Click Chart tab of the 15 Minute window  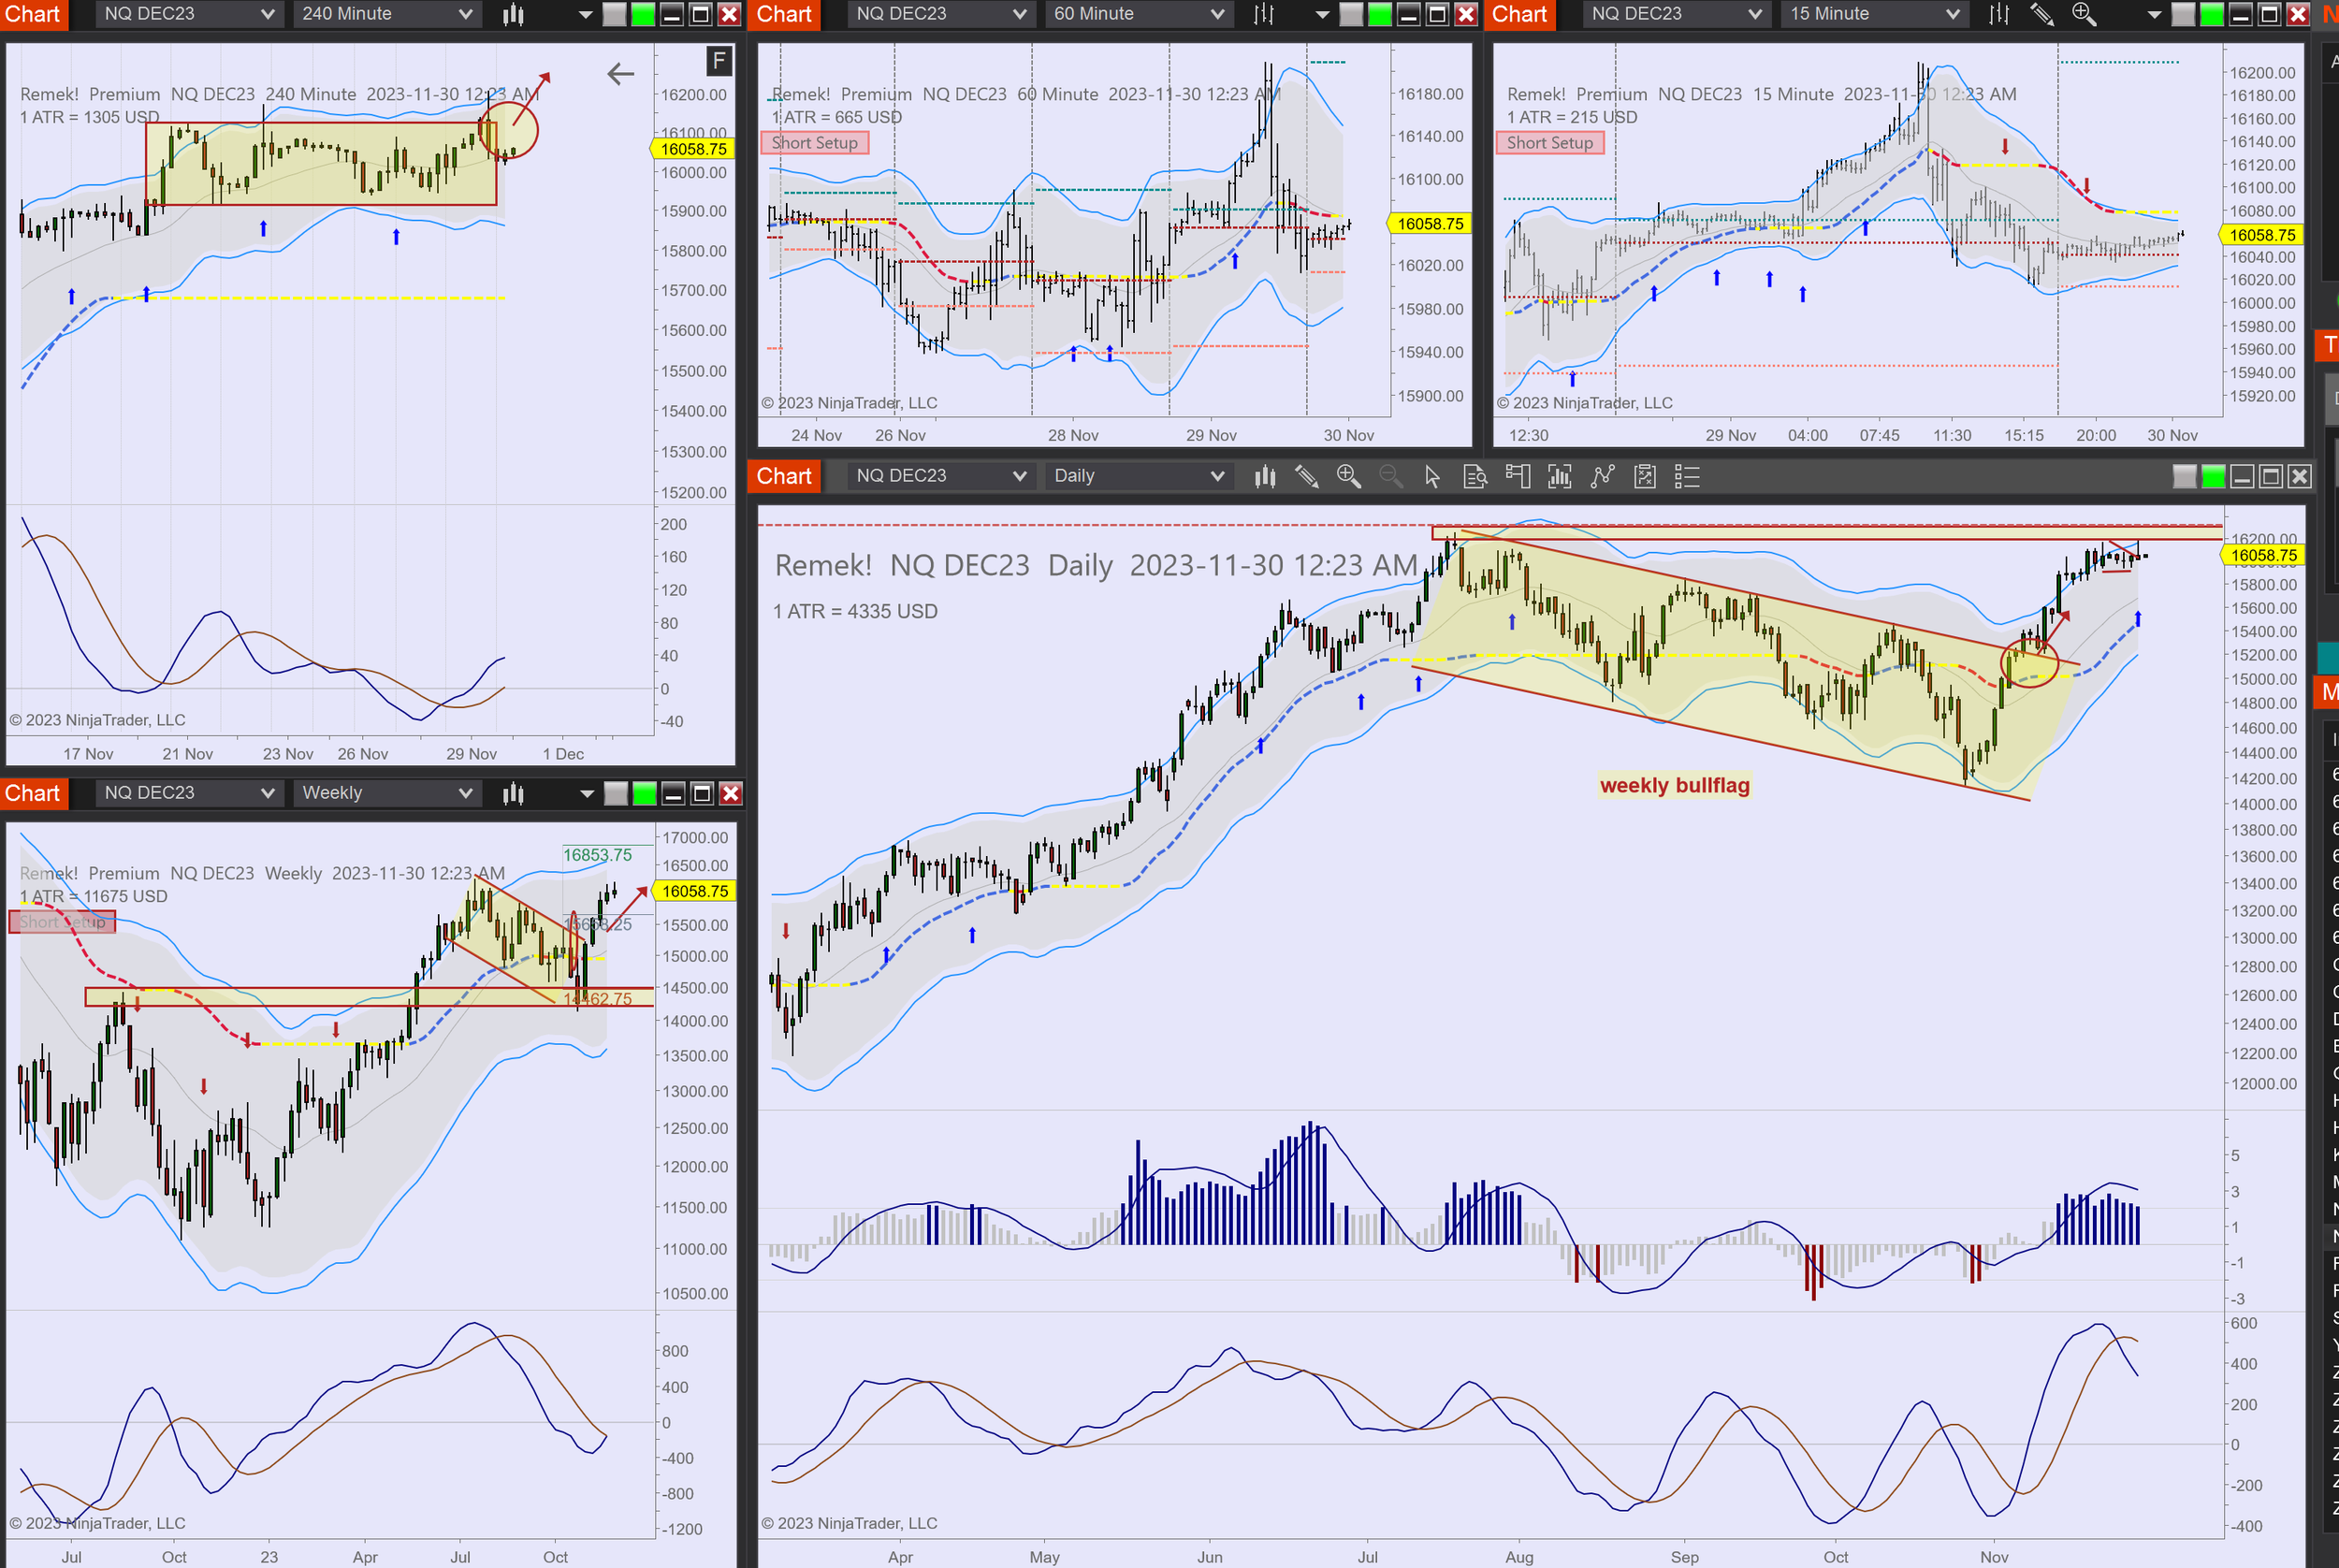point(1519,14)
